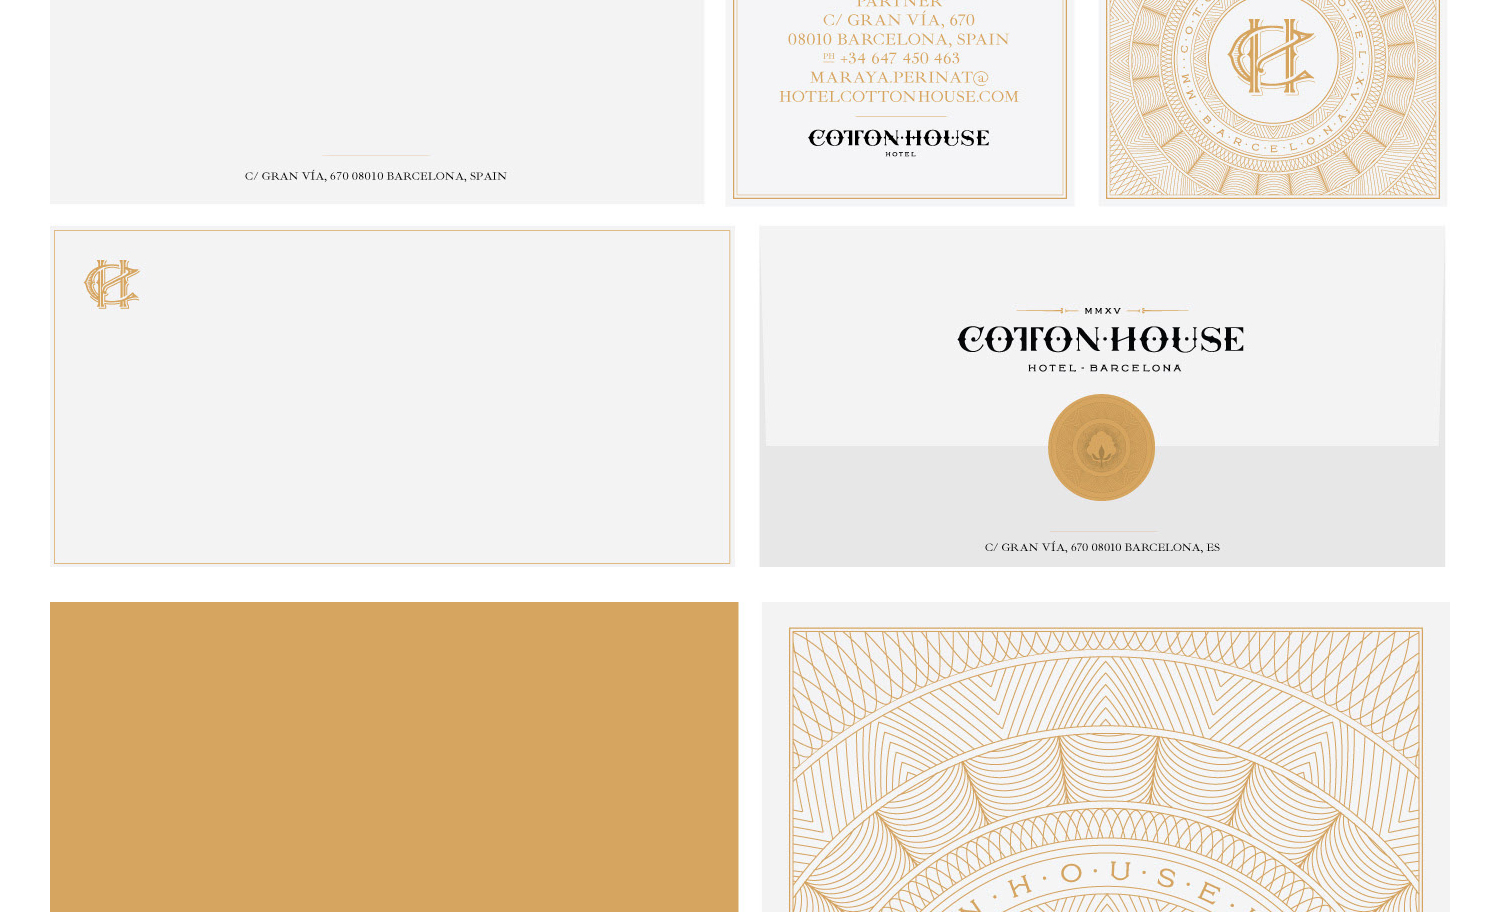
Task: Open the blank notecard thumbnail
Action: click(x=391, y=396)
